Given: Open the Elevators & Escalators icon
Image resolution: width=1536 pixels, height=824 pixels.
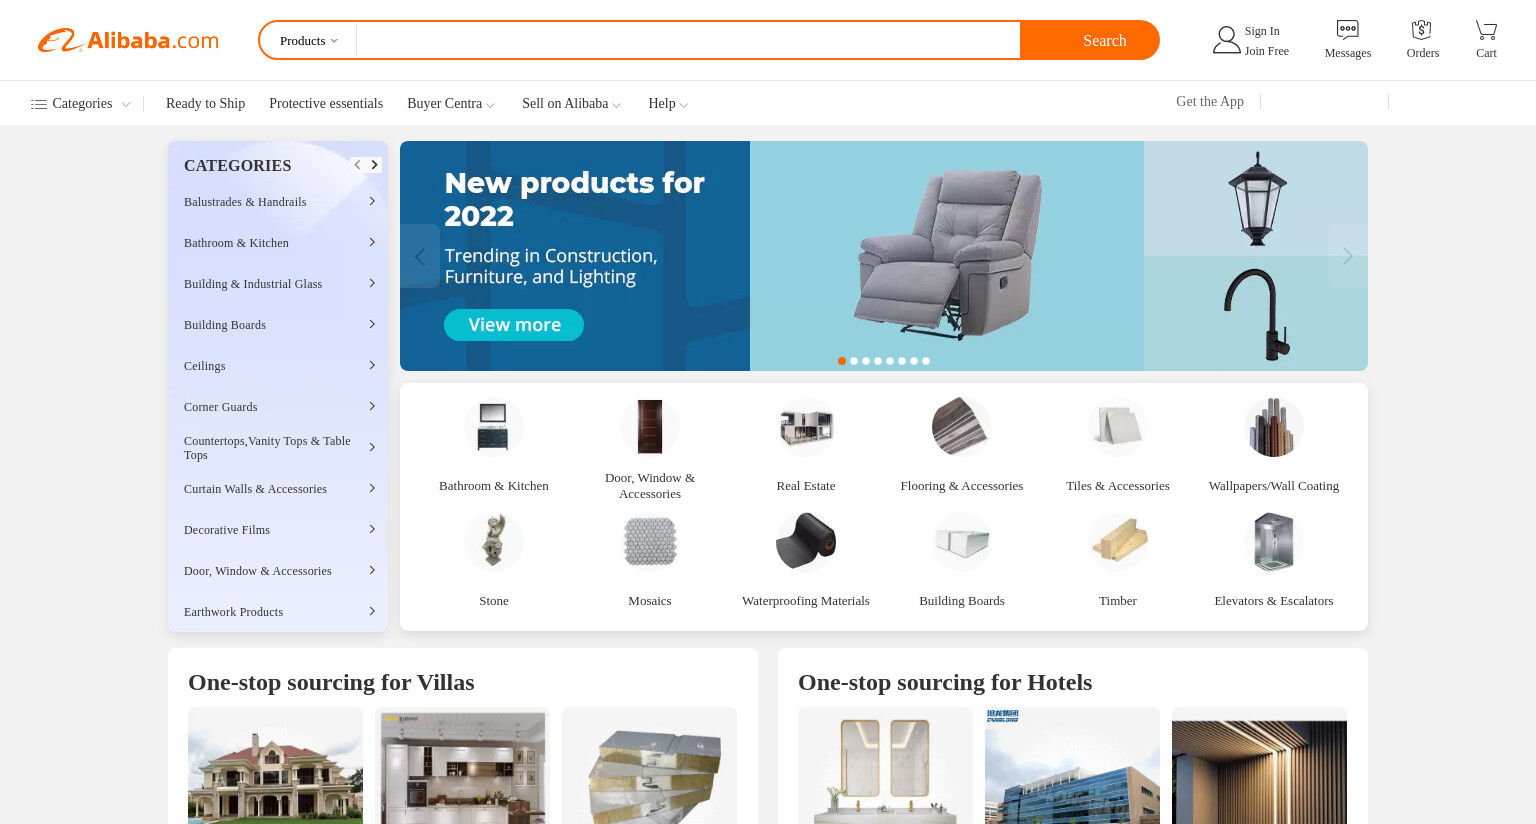Looking at the screenshot, I should click(x=1273, y=541).
